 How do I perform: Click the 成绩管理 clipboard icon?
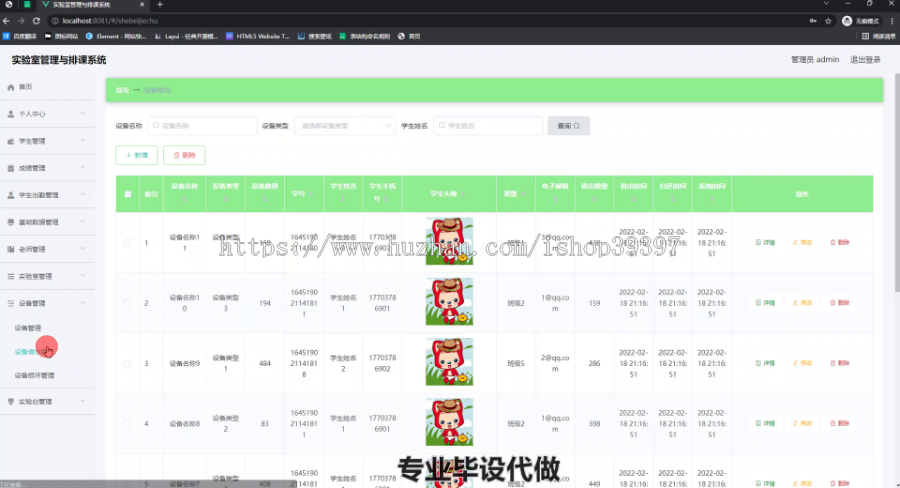[x=10, y=168]
